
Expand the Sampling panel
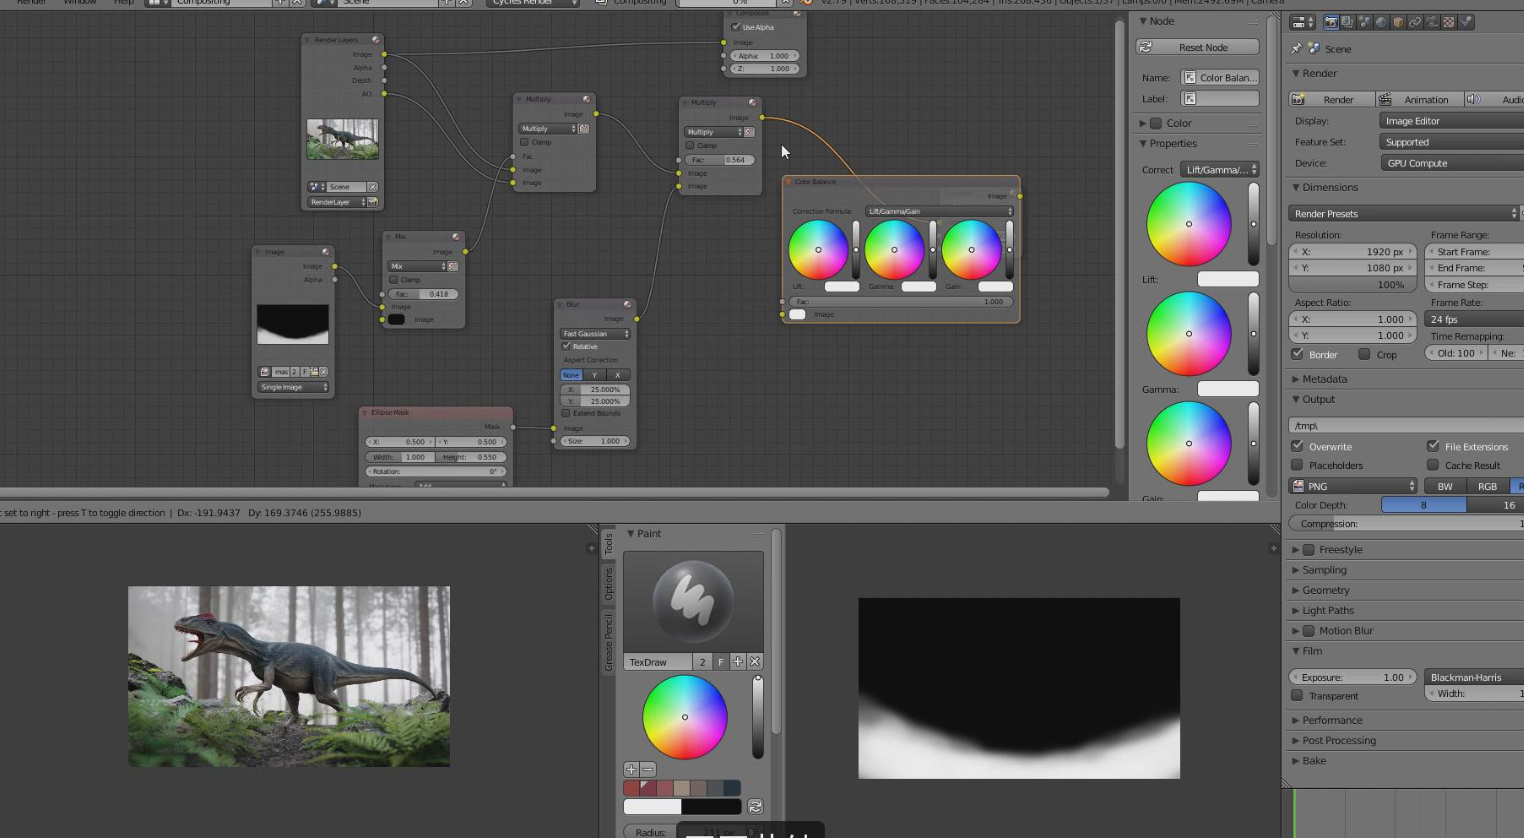click(1324, 570)
